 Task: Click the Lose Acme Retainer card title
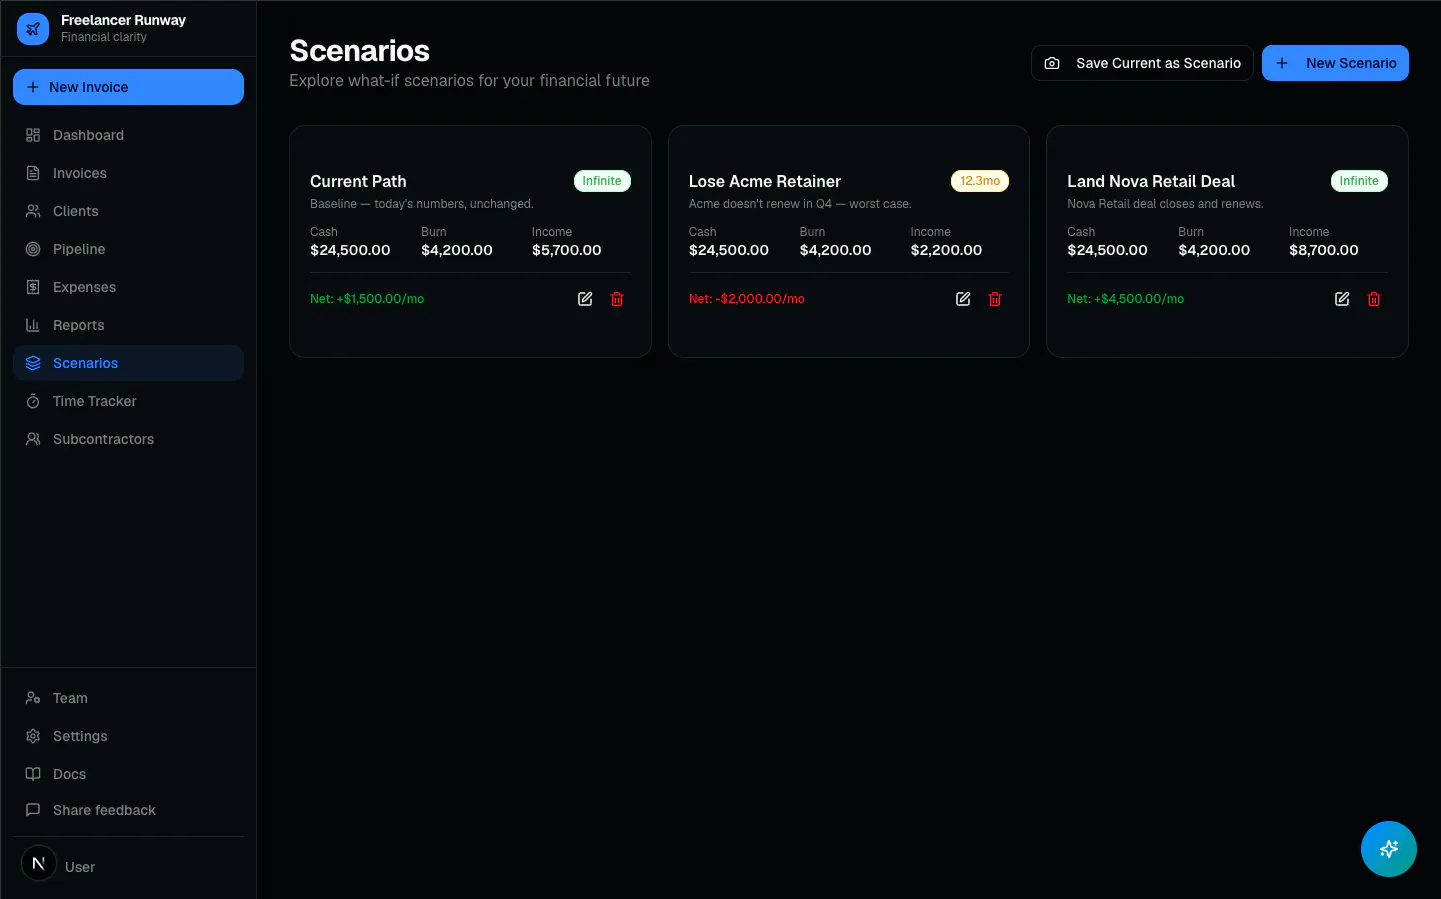point(765,181)
